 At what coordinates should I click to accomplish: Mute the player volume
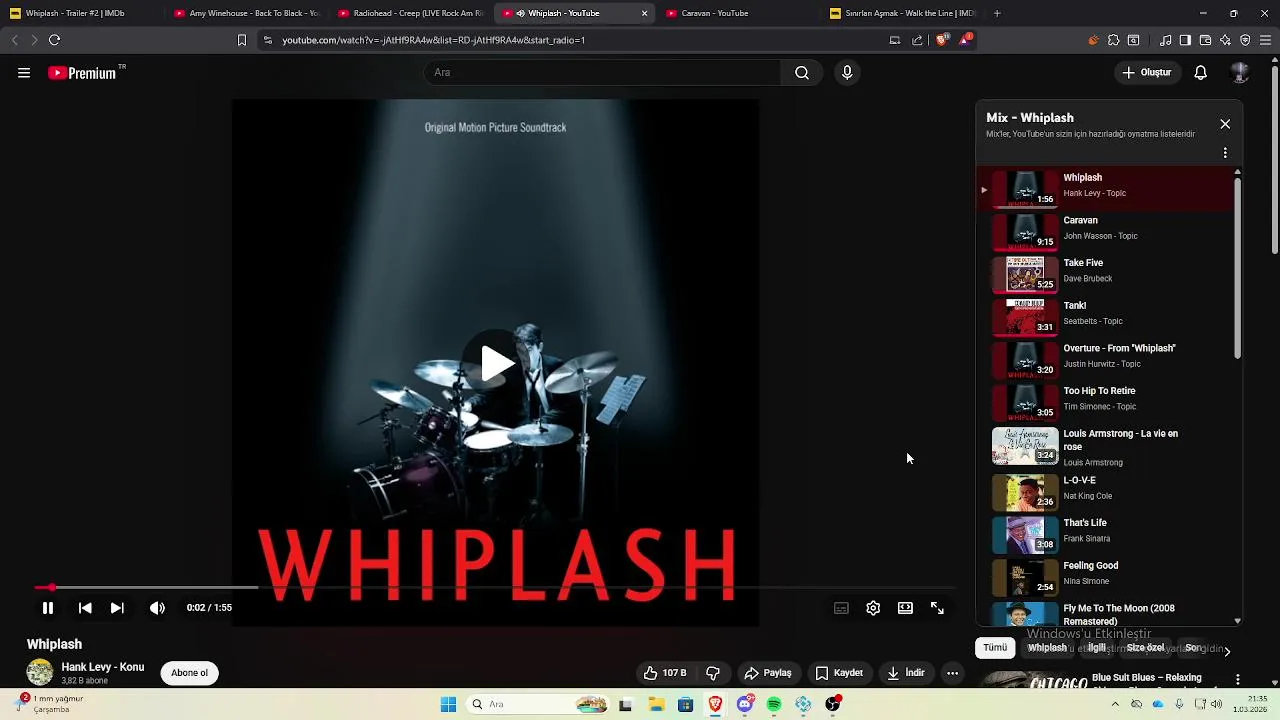pos(157,608)
